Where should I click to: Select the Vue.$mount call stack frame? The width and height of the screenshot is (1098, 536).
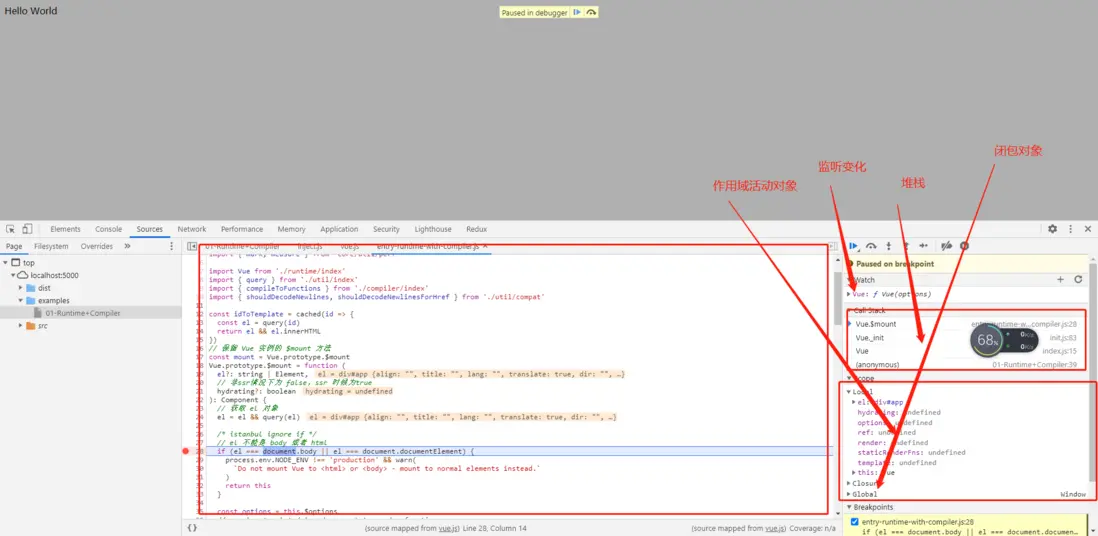point(966,324)
